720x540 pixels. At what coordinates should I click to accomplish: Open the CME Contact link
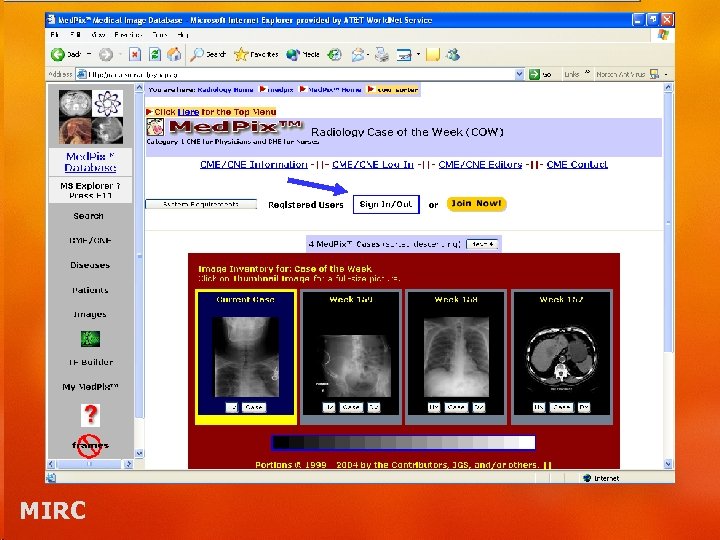coord(577,164)
